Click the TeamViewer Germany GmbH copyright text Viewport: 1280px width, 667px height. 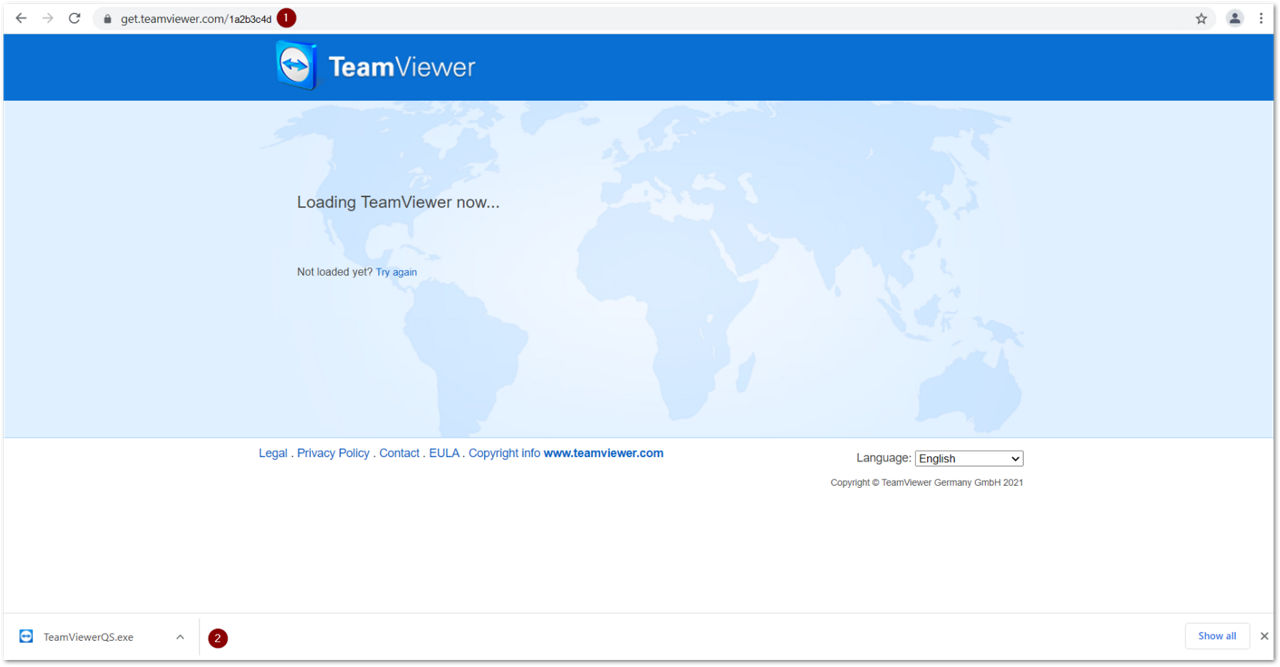[x=927, y=483]
